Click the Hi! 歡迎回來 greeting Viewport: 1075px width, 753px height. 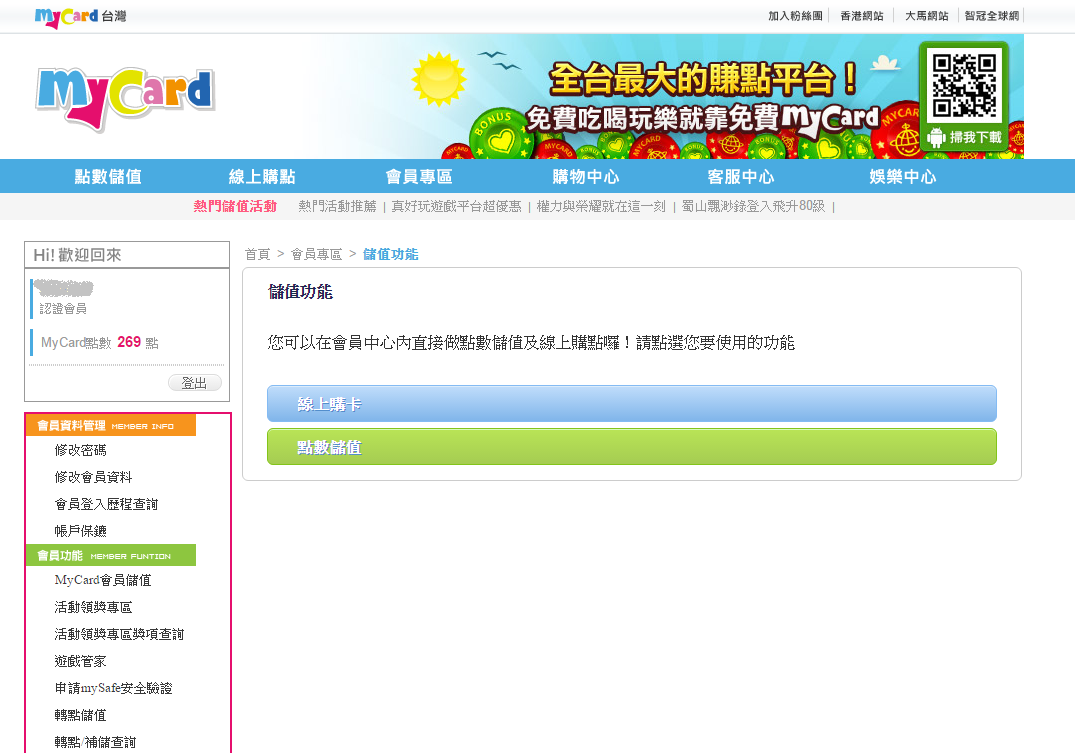coord(77,255)
